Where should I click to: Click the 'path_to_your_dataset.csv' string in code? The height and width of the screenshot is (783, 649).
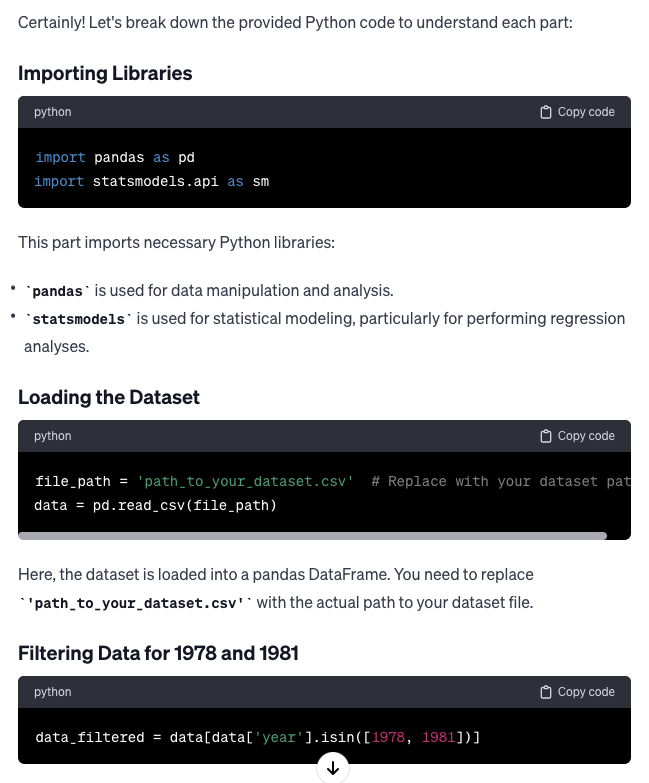coord(245,481)
